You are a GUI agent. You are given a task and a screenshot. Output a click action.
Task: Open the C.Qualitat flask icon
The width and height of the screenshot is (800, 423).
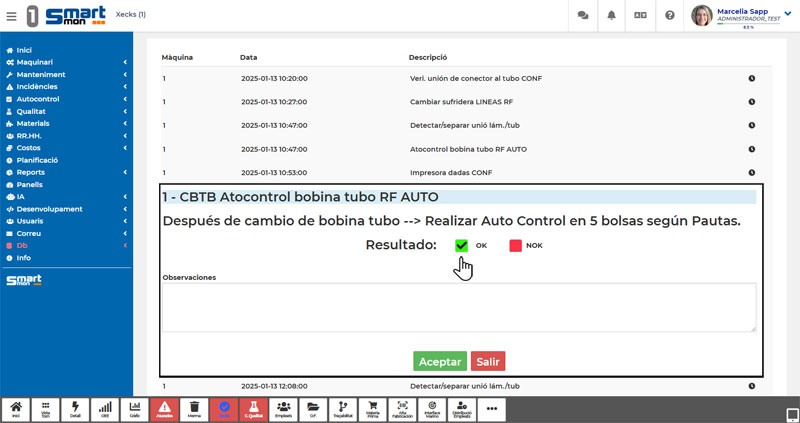point(254,409)
